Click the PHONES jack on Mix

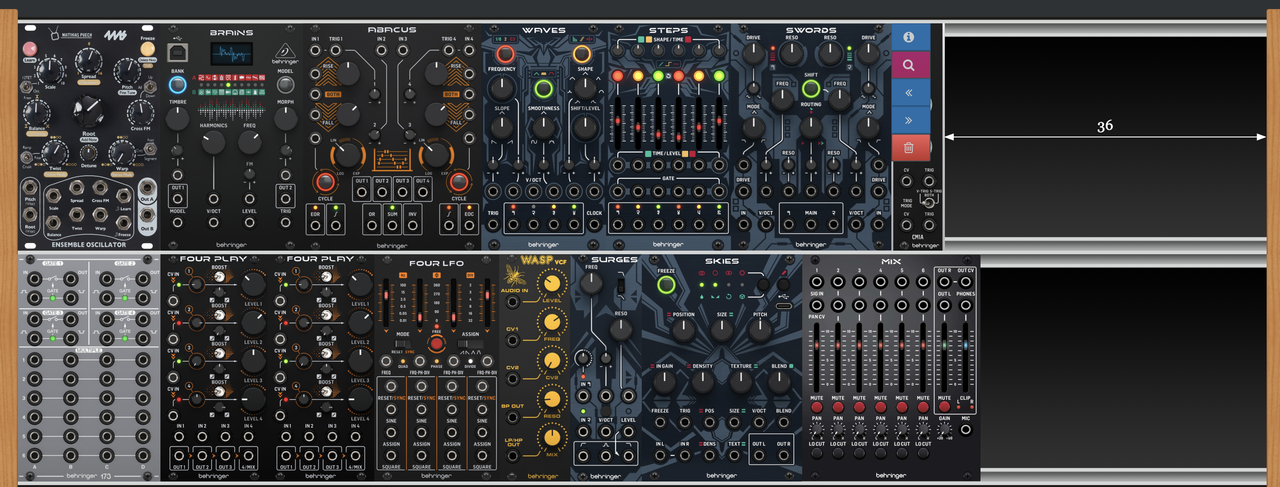[x=966, y=305]
